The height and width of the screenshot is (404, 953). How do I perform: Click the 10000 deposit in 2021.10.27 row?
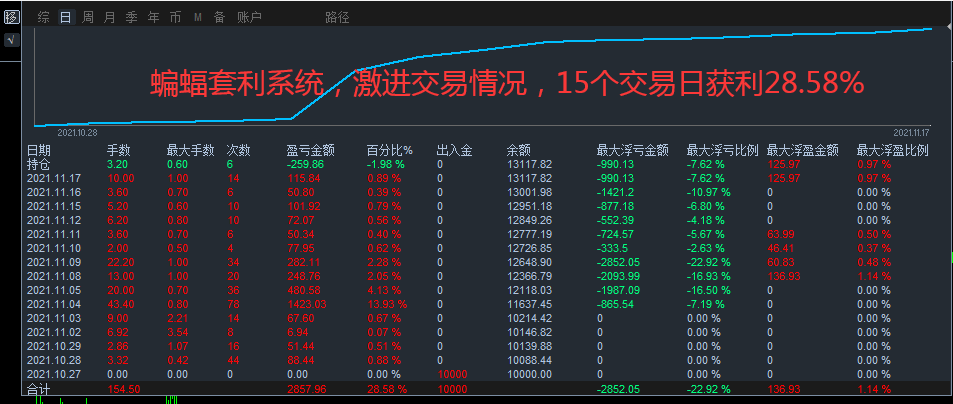click(x=452, y=374)
